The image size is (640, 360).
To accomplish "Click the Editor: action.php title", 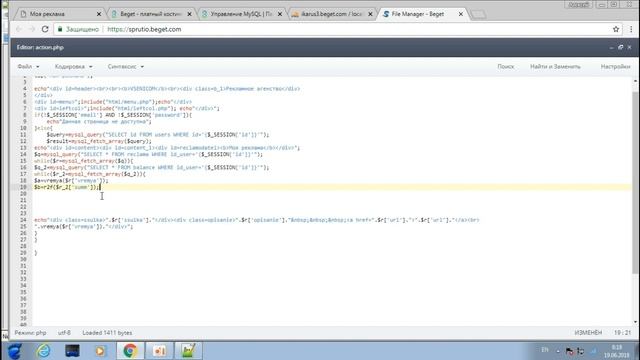I will point(40,47).
